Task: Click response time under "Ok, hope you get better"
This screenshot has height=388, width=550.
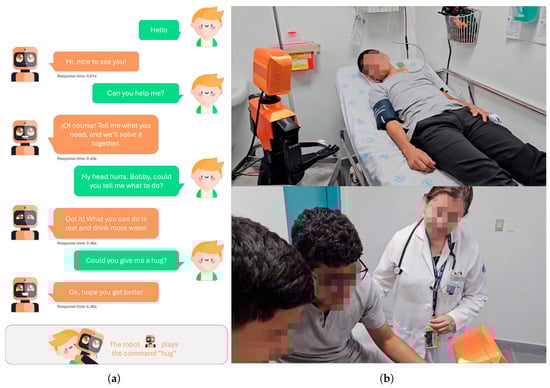Action: (77, 306)
